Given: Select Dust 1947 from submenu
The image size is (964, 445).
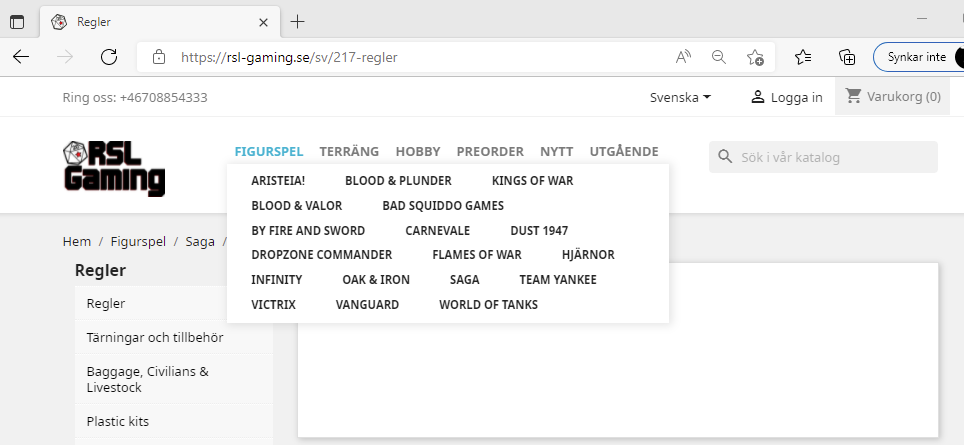Looking at the screenshot, I should click(x=539, y=230).
